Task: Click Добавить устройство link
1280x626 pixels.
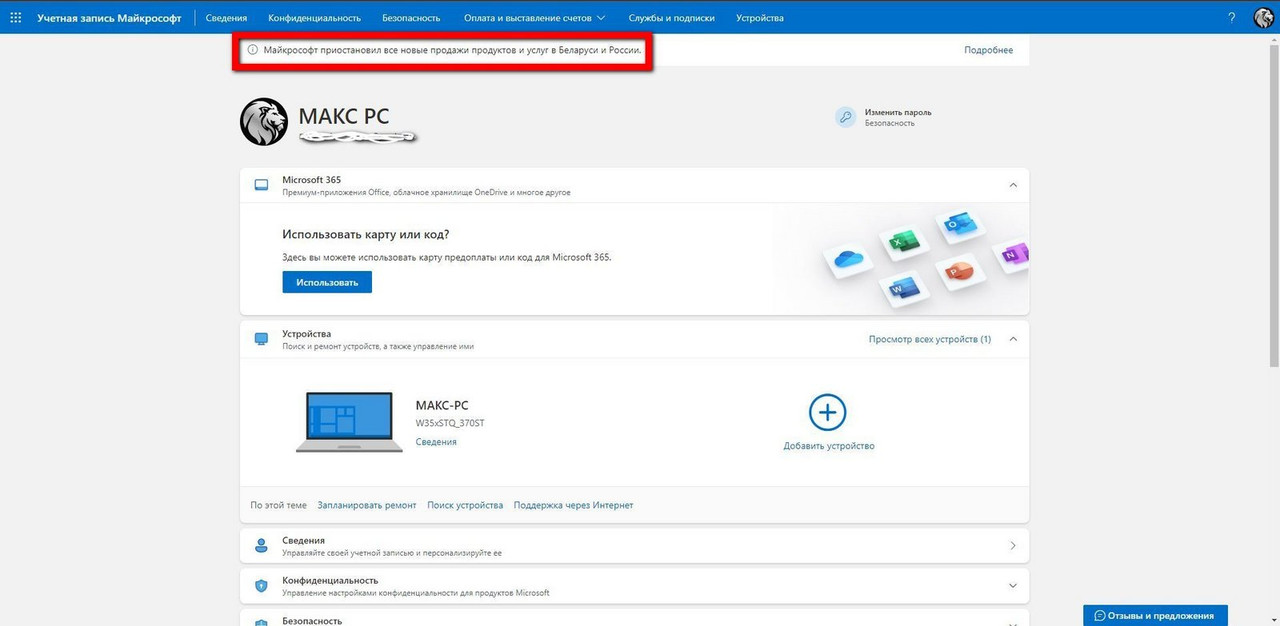Action: coord(829,446)
